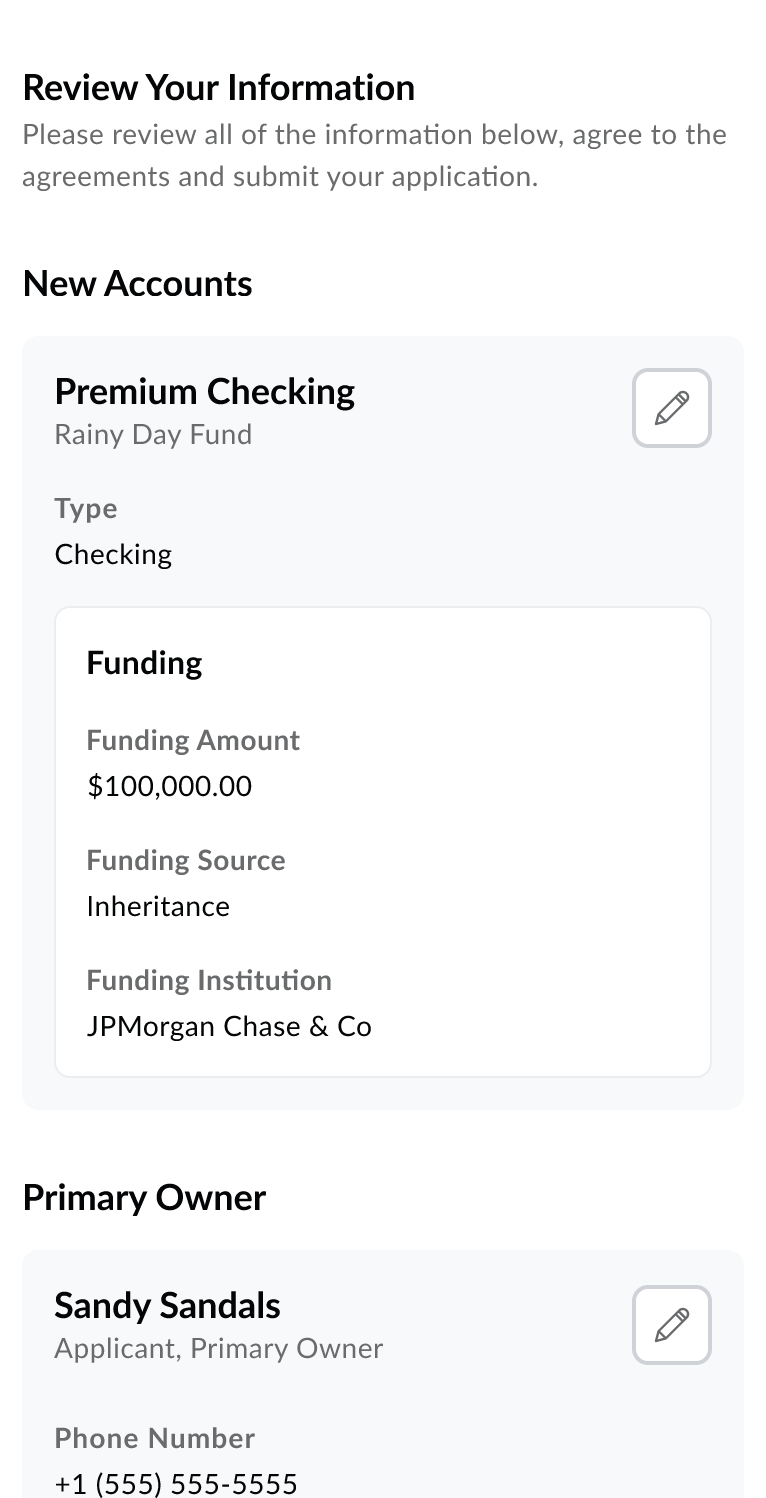Click the Review Your Information heading
The width and height of the screenshot is (766, 1498).
click(218, 88)
